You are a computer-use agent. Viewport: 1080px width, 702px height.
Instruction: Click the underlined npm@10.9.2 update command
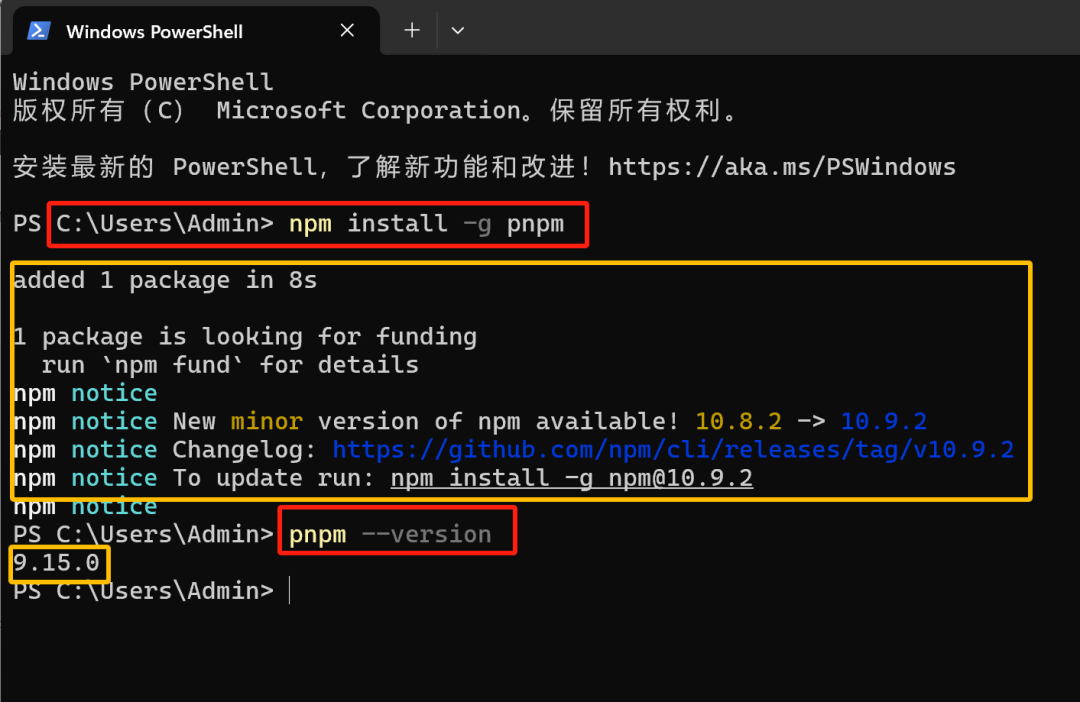pos(571,478)
